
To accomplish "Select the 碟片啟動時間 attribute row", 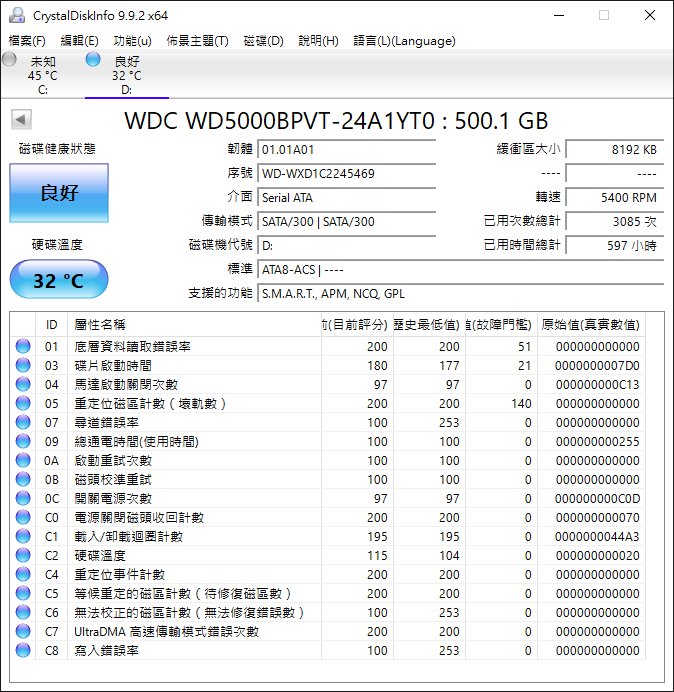I will pyautogui.click(x=328, y=365).
